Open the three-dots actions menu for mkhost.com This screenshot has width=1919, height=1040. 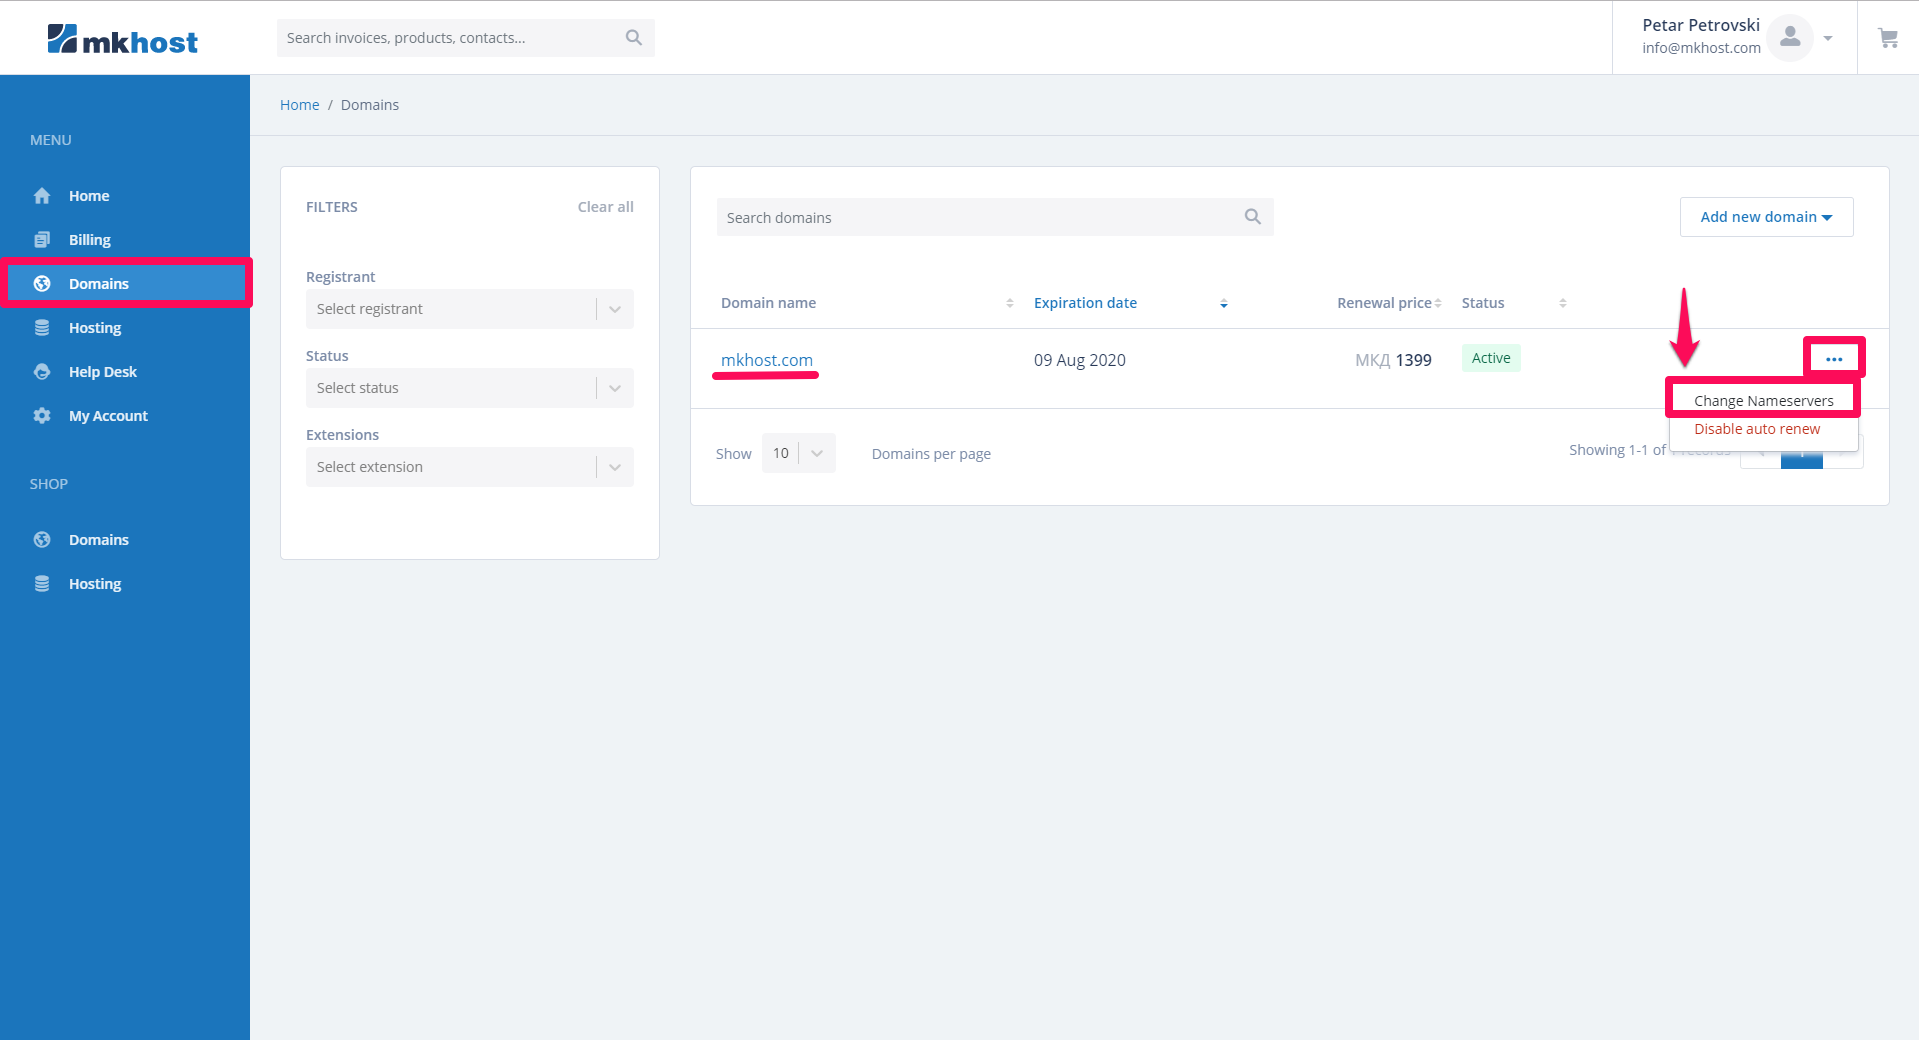coord(1833,359)
